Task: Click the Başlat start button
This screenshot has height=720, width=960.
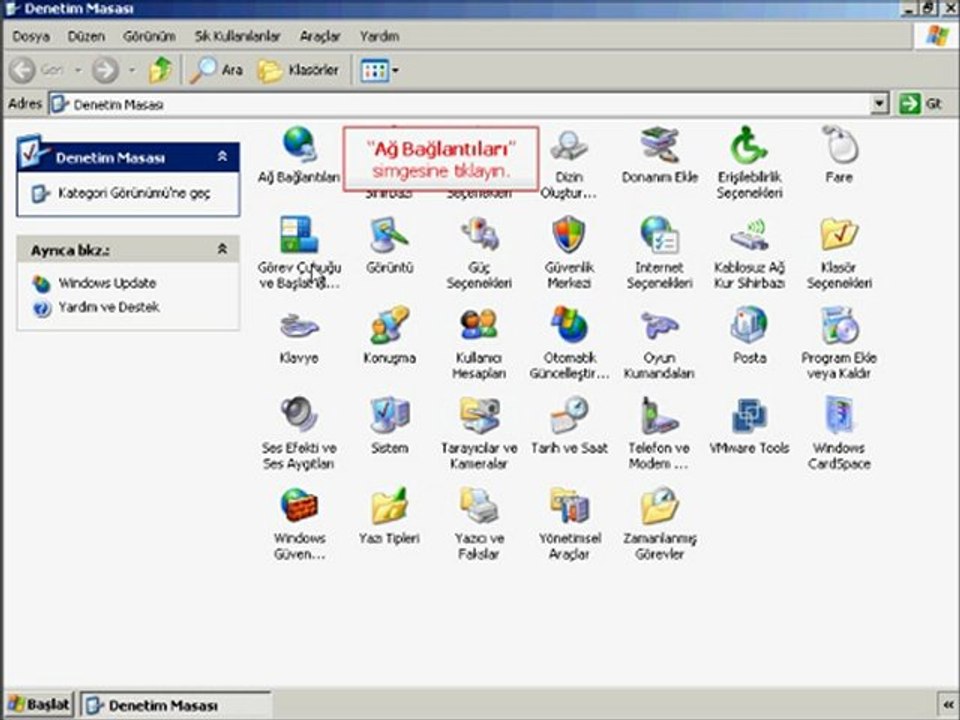Action: pyautogui.click(x=39, y=705)
